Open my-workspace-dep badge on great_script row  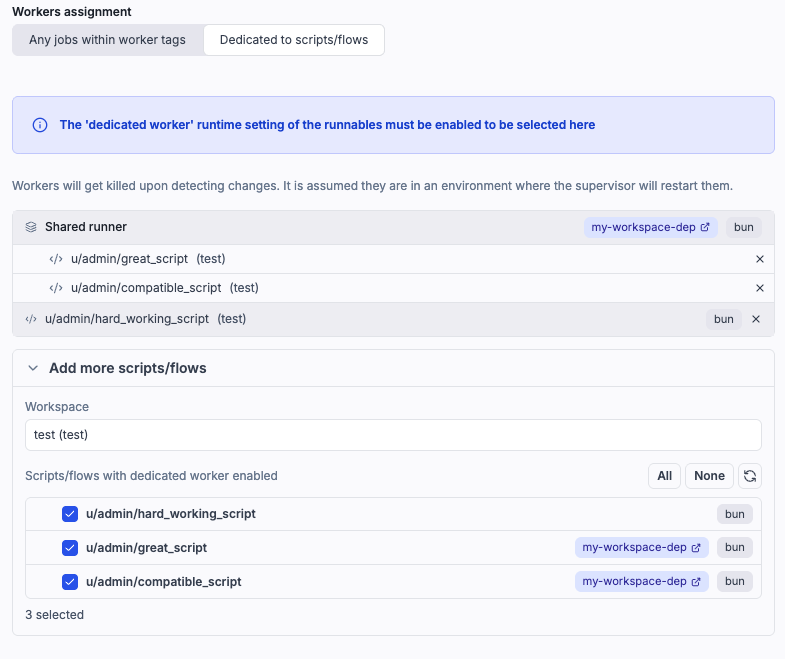(641, 548)
